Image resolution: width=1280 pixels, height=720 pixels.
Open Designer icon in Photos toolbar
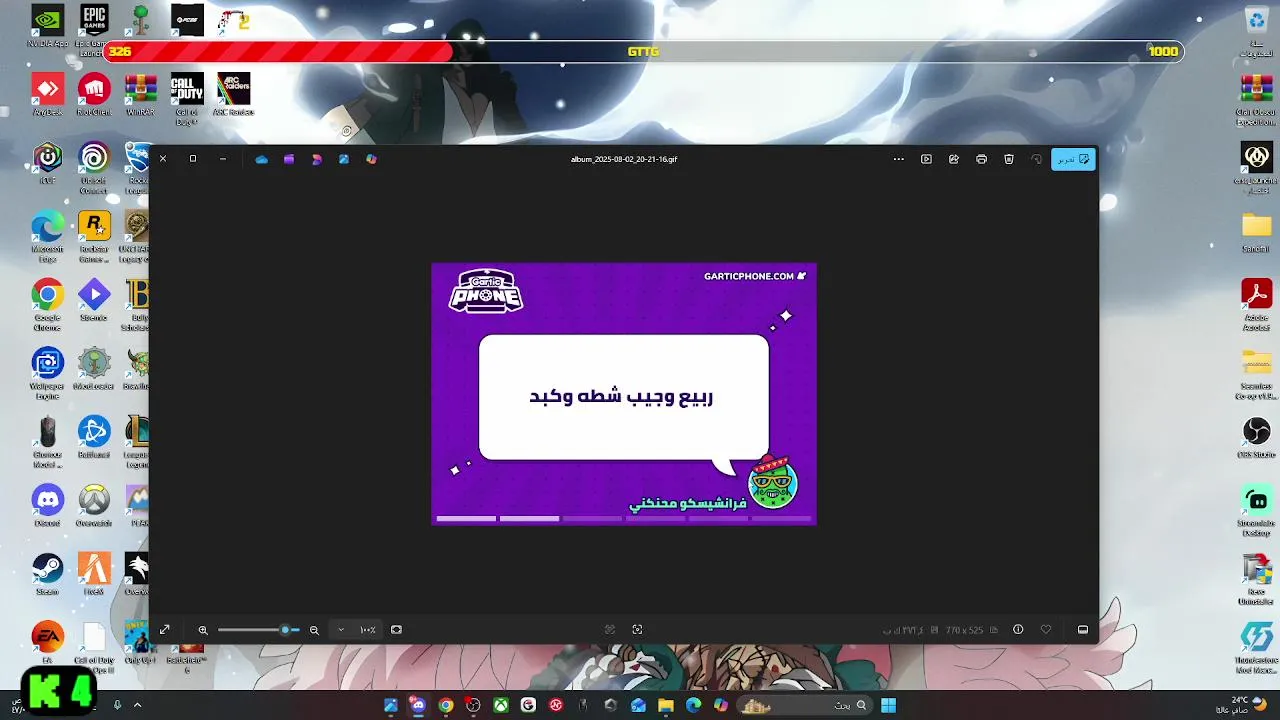[x=317, y=159]
